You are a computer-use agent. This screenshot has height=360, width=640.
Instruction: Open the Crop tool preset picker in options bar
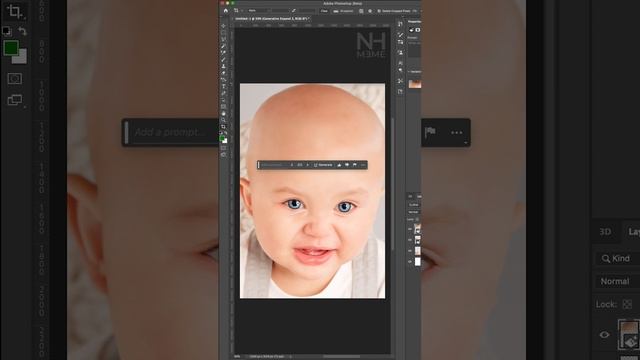[x=238, y=11]
